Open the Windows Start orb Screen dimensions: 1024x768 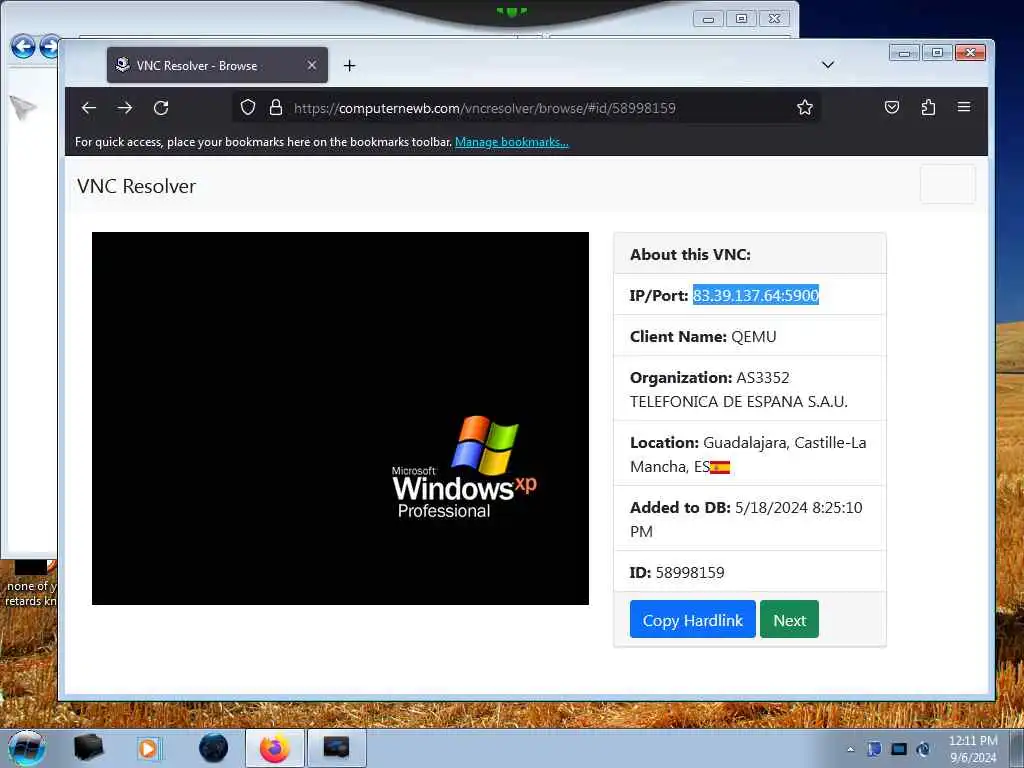tap(27, 748)
